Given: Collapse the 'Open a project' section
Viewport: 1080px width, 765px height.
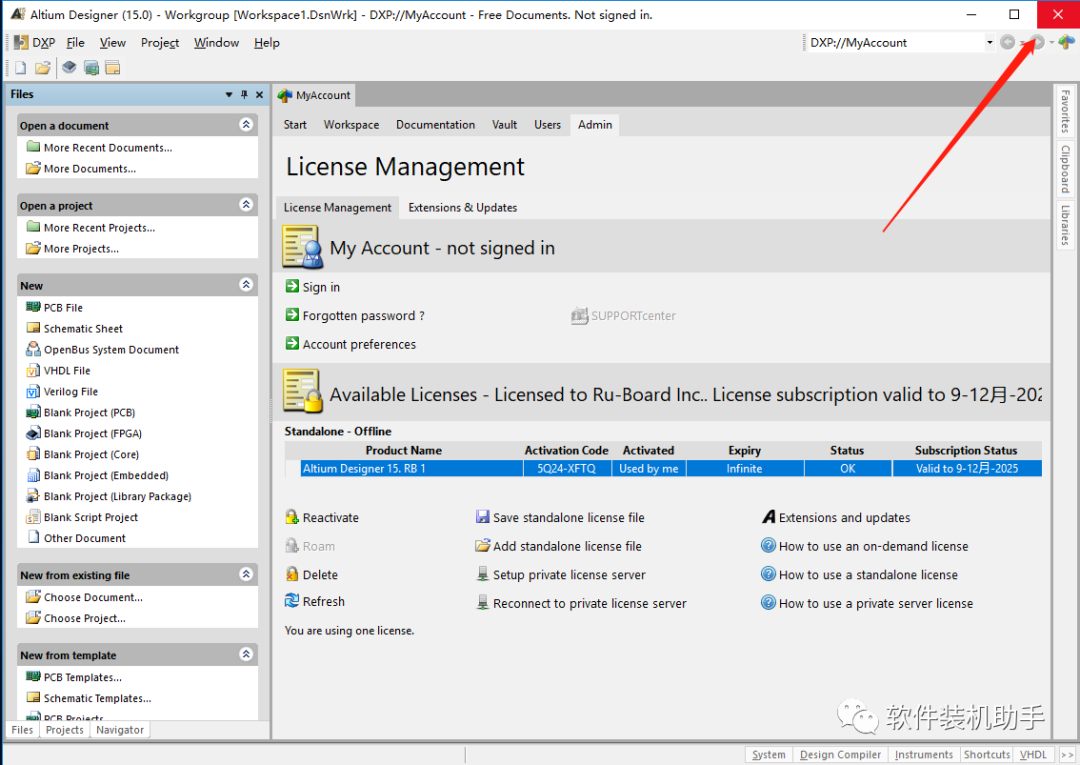Looking at the screenshot, I should [246, 205].
